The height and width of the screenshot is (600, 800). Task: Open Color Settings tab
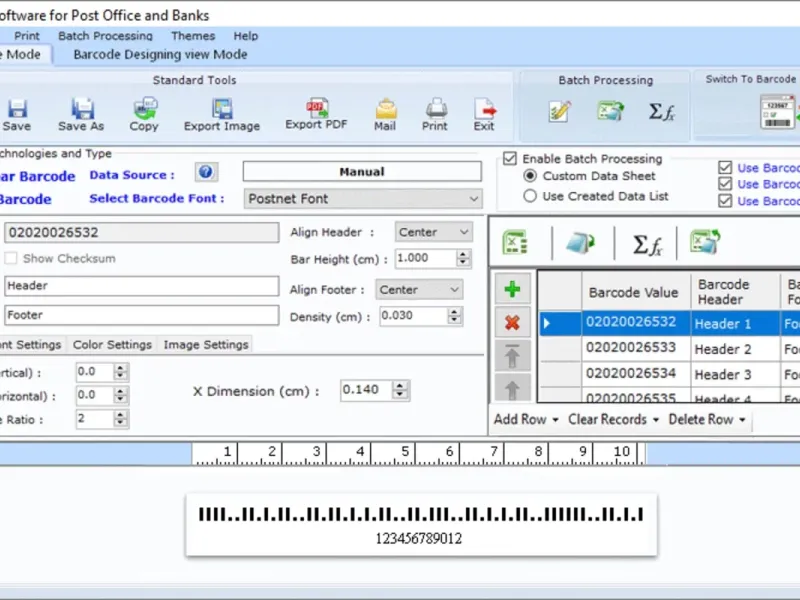pos(112,345)
